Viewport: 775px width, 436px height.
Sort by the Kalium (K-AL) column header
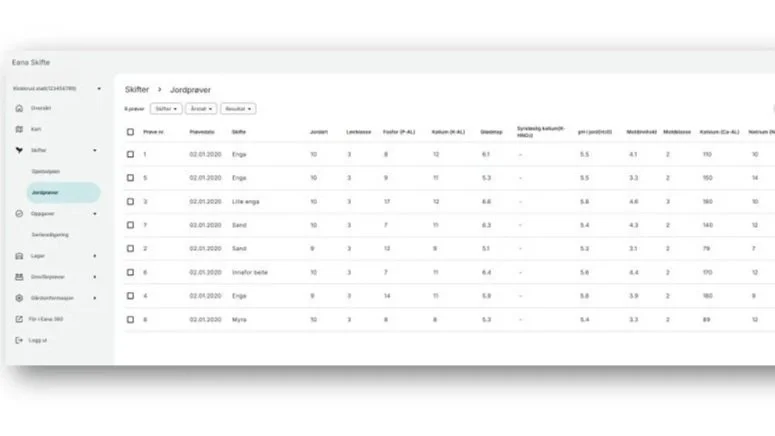448,132
